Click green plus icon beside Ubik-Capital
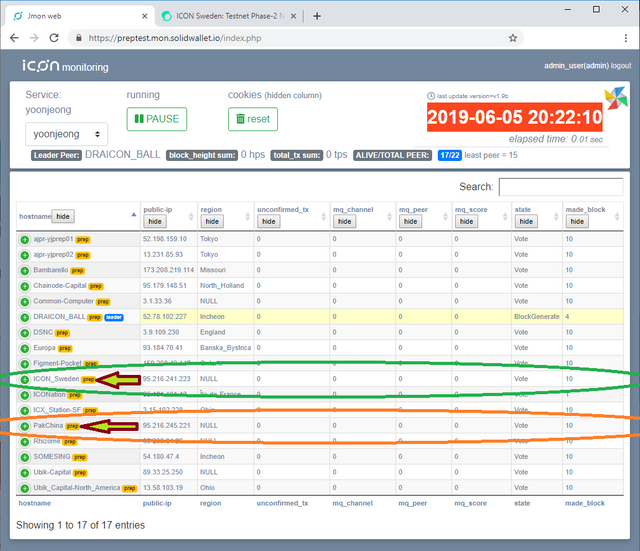This screenshot has height=551, width=640. (24, 473)
